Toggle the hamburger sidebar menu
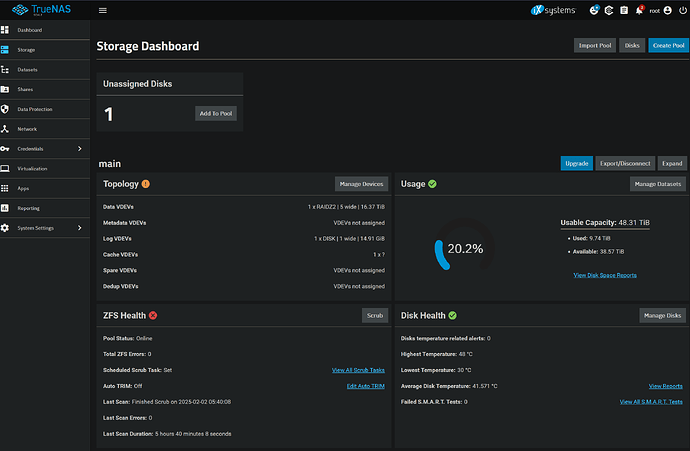This screenshot has height=451, width=690. pyautogui.click(x=103, y=11)
